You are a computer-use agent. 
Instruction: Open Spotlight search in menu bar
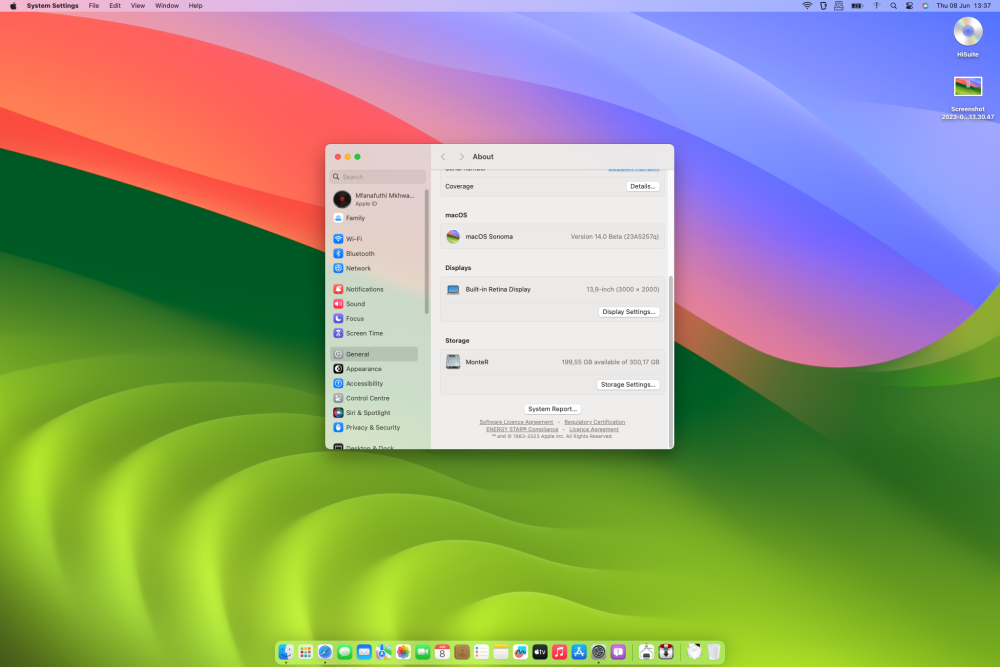point(893,6)
